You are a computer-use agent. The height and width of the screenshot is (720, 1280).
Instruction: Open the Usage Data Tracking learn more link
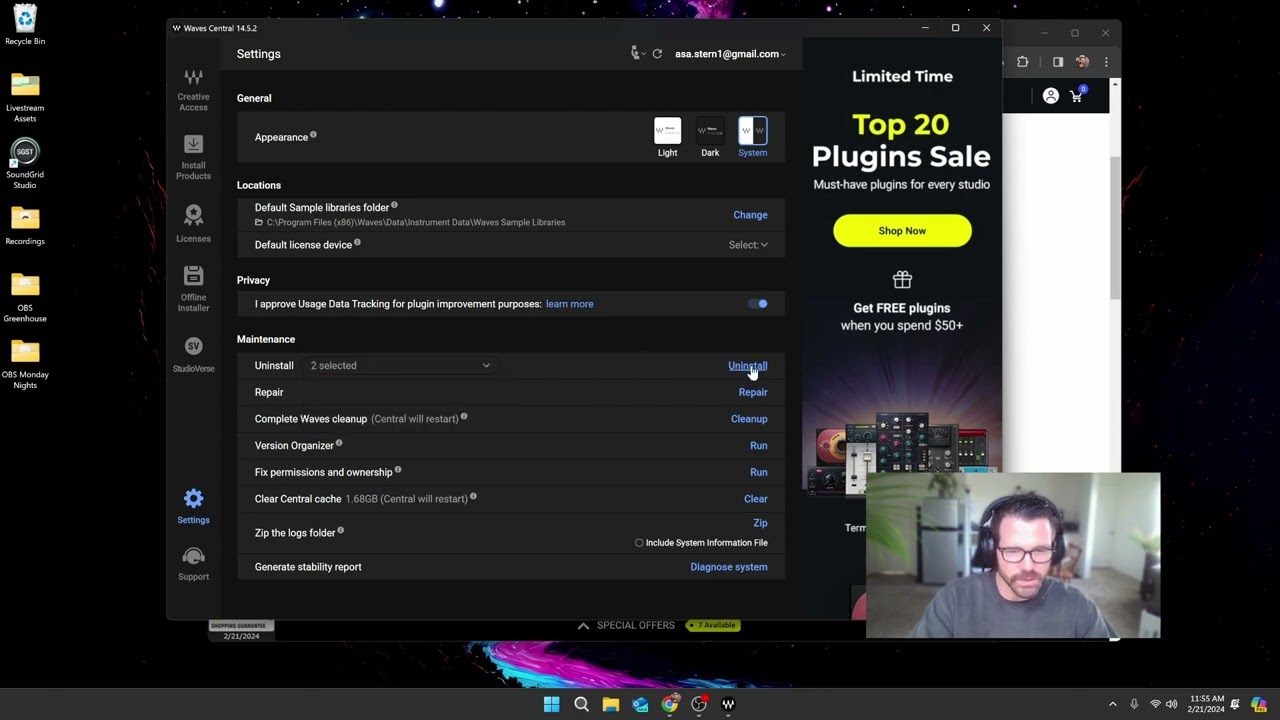tap(569, 304)
